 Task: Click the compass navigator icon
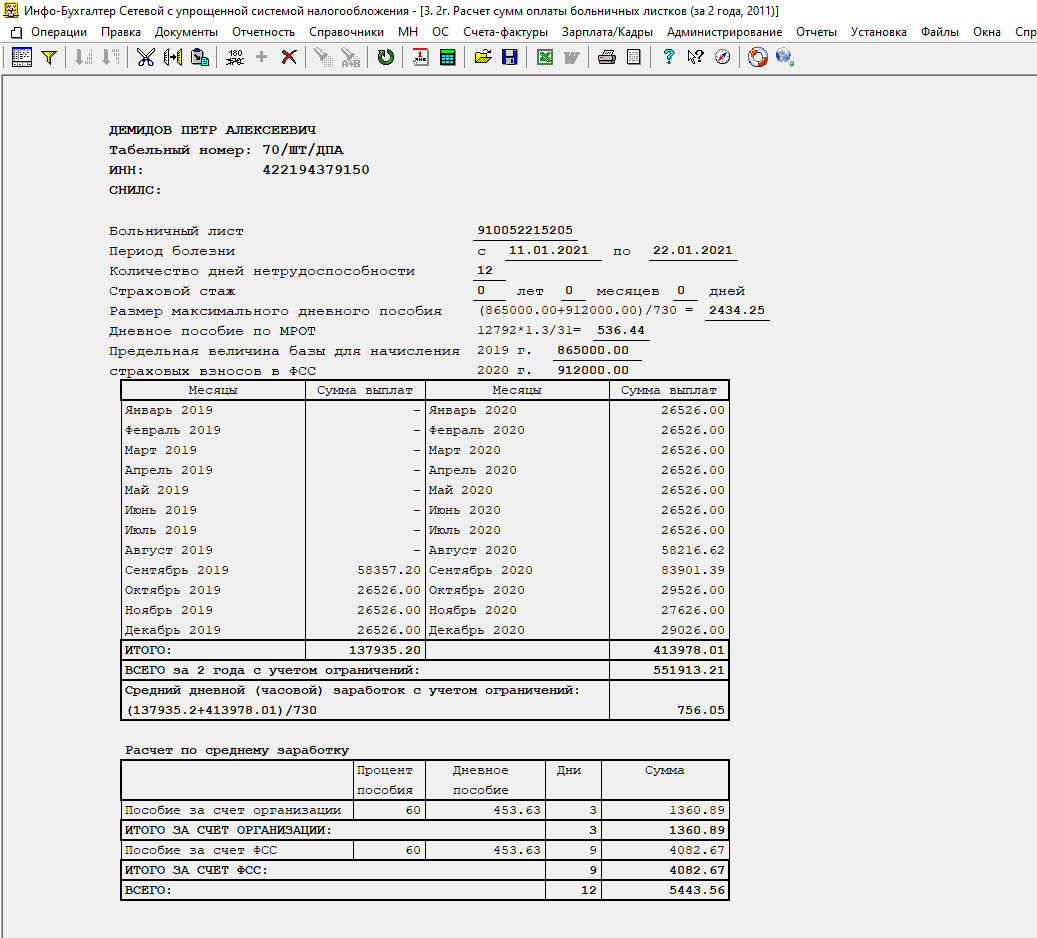click(x=723, y=58)
